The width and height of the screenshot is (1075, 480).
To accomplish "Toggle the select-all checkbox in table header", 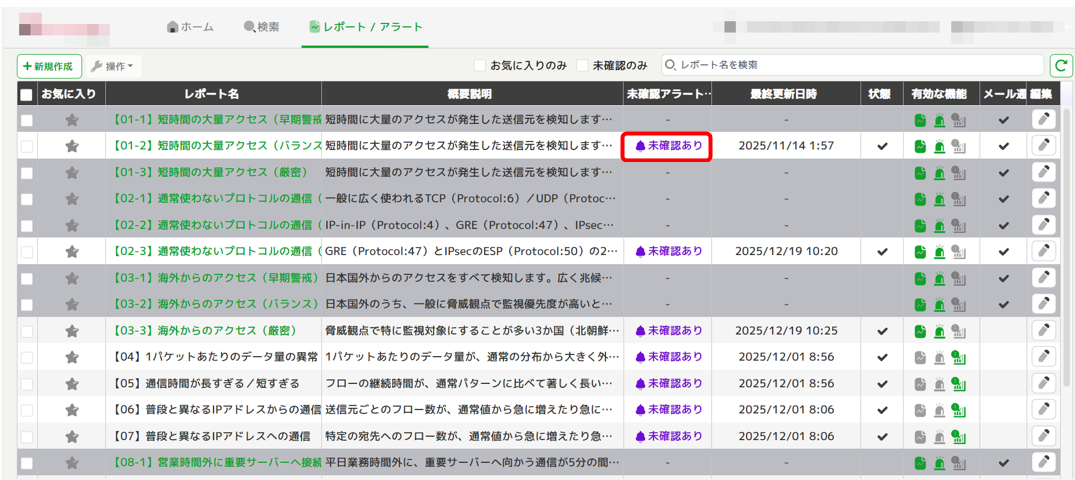I will (26, 95).
